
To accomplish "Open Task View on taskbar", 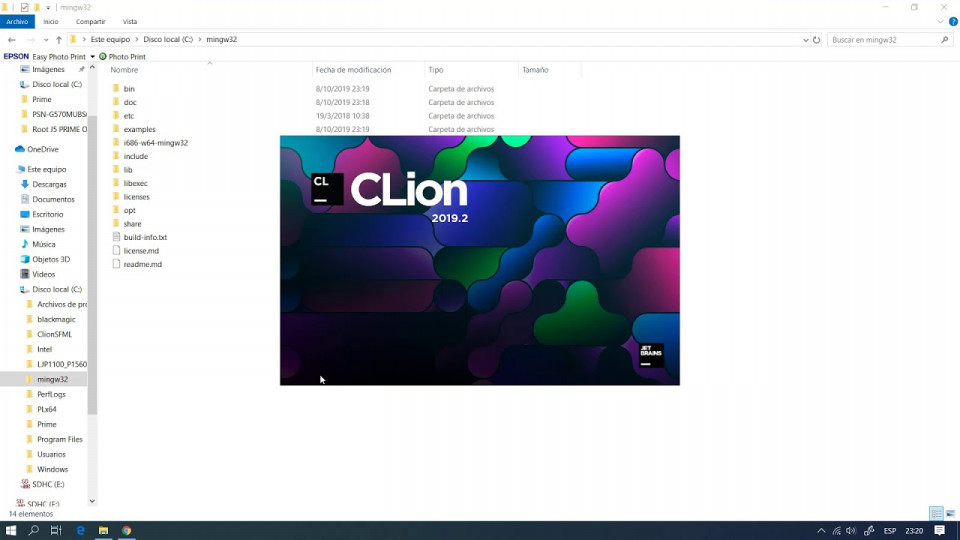I will click(x=56, y=530).
